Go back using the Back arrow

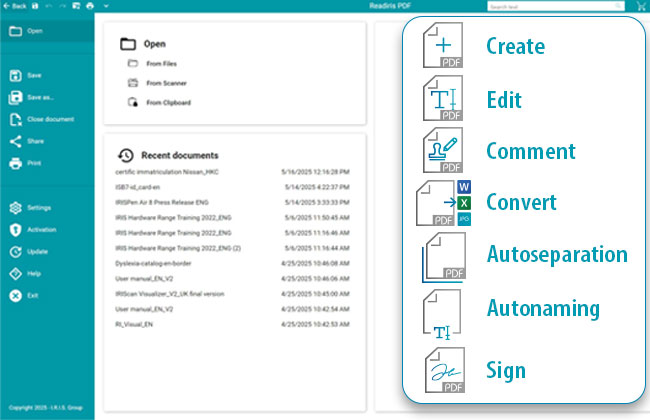click(x=15, y=6)
